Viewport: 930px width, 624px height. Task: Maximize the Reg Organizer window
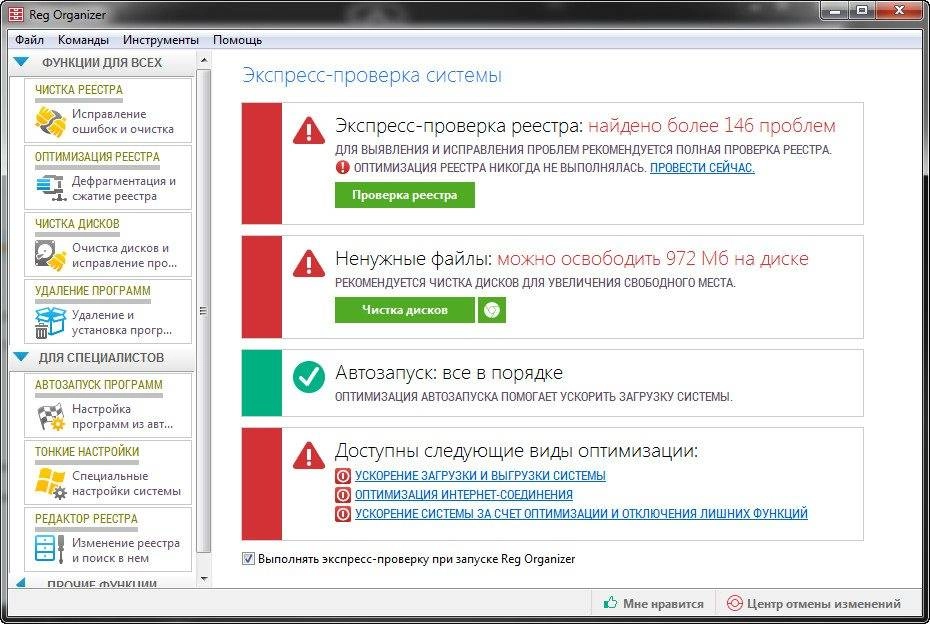coord(862,11)
